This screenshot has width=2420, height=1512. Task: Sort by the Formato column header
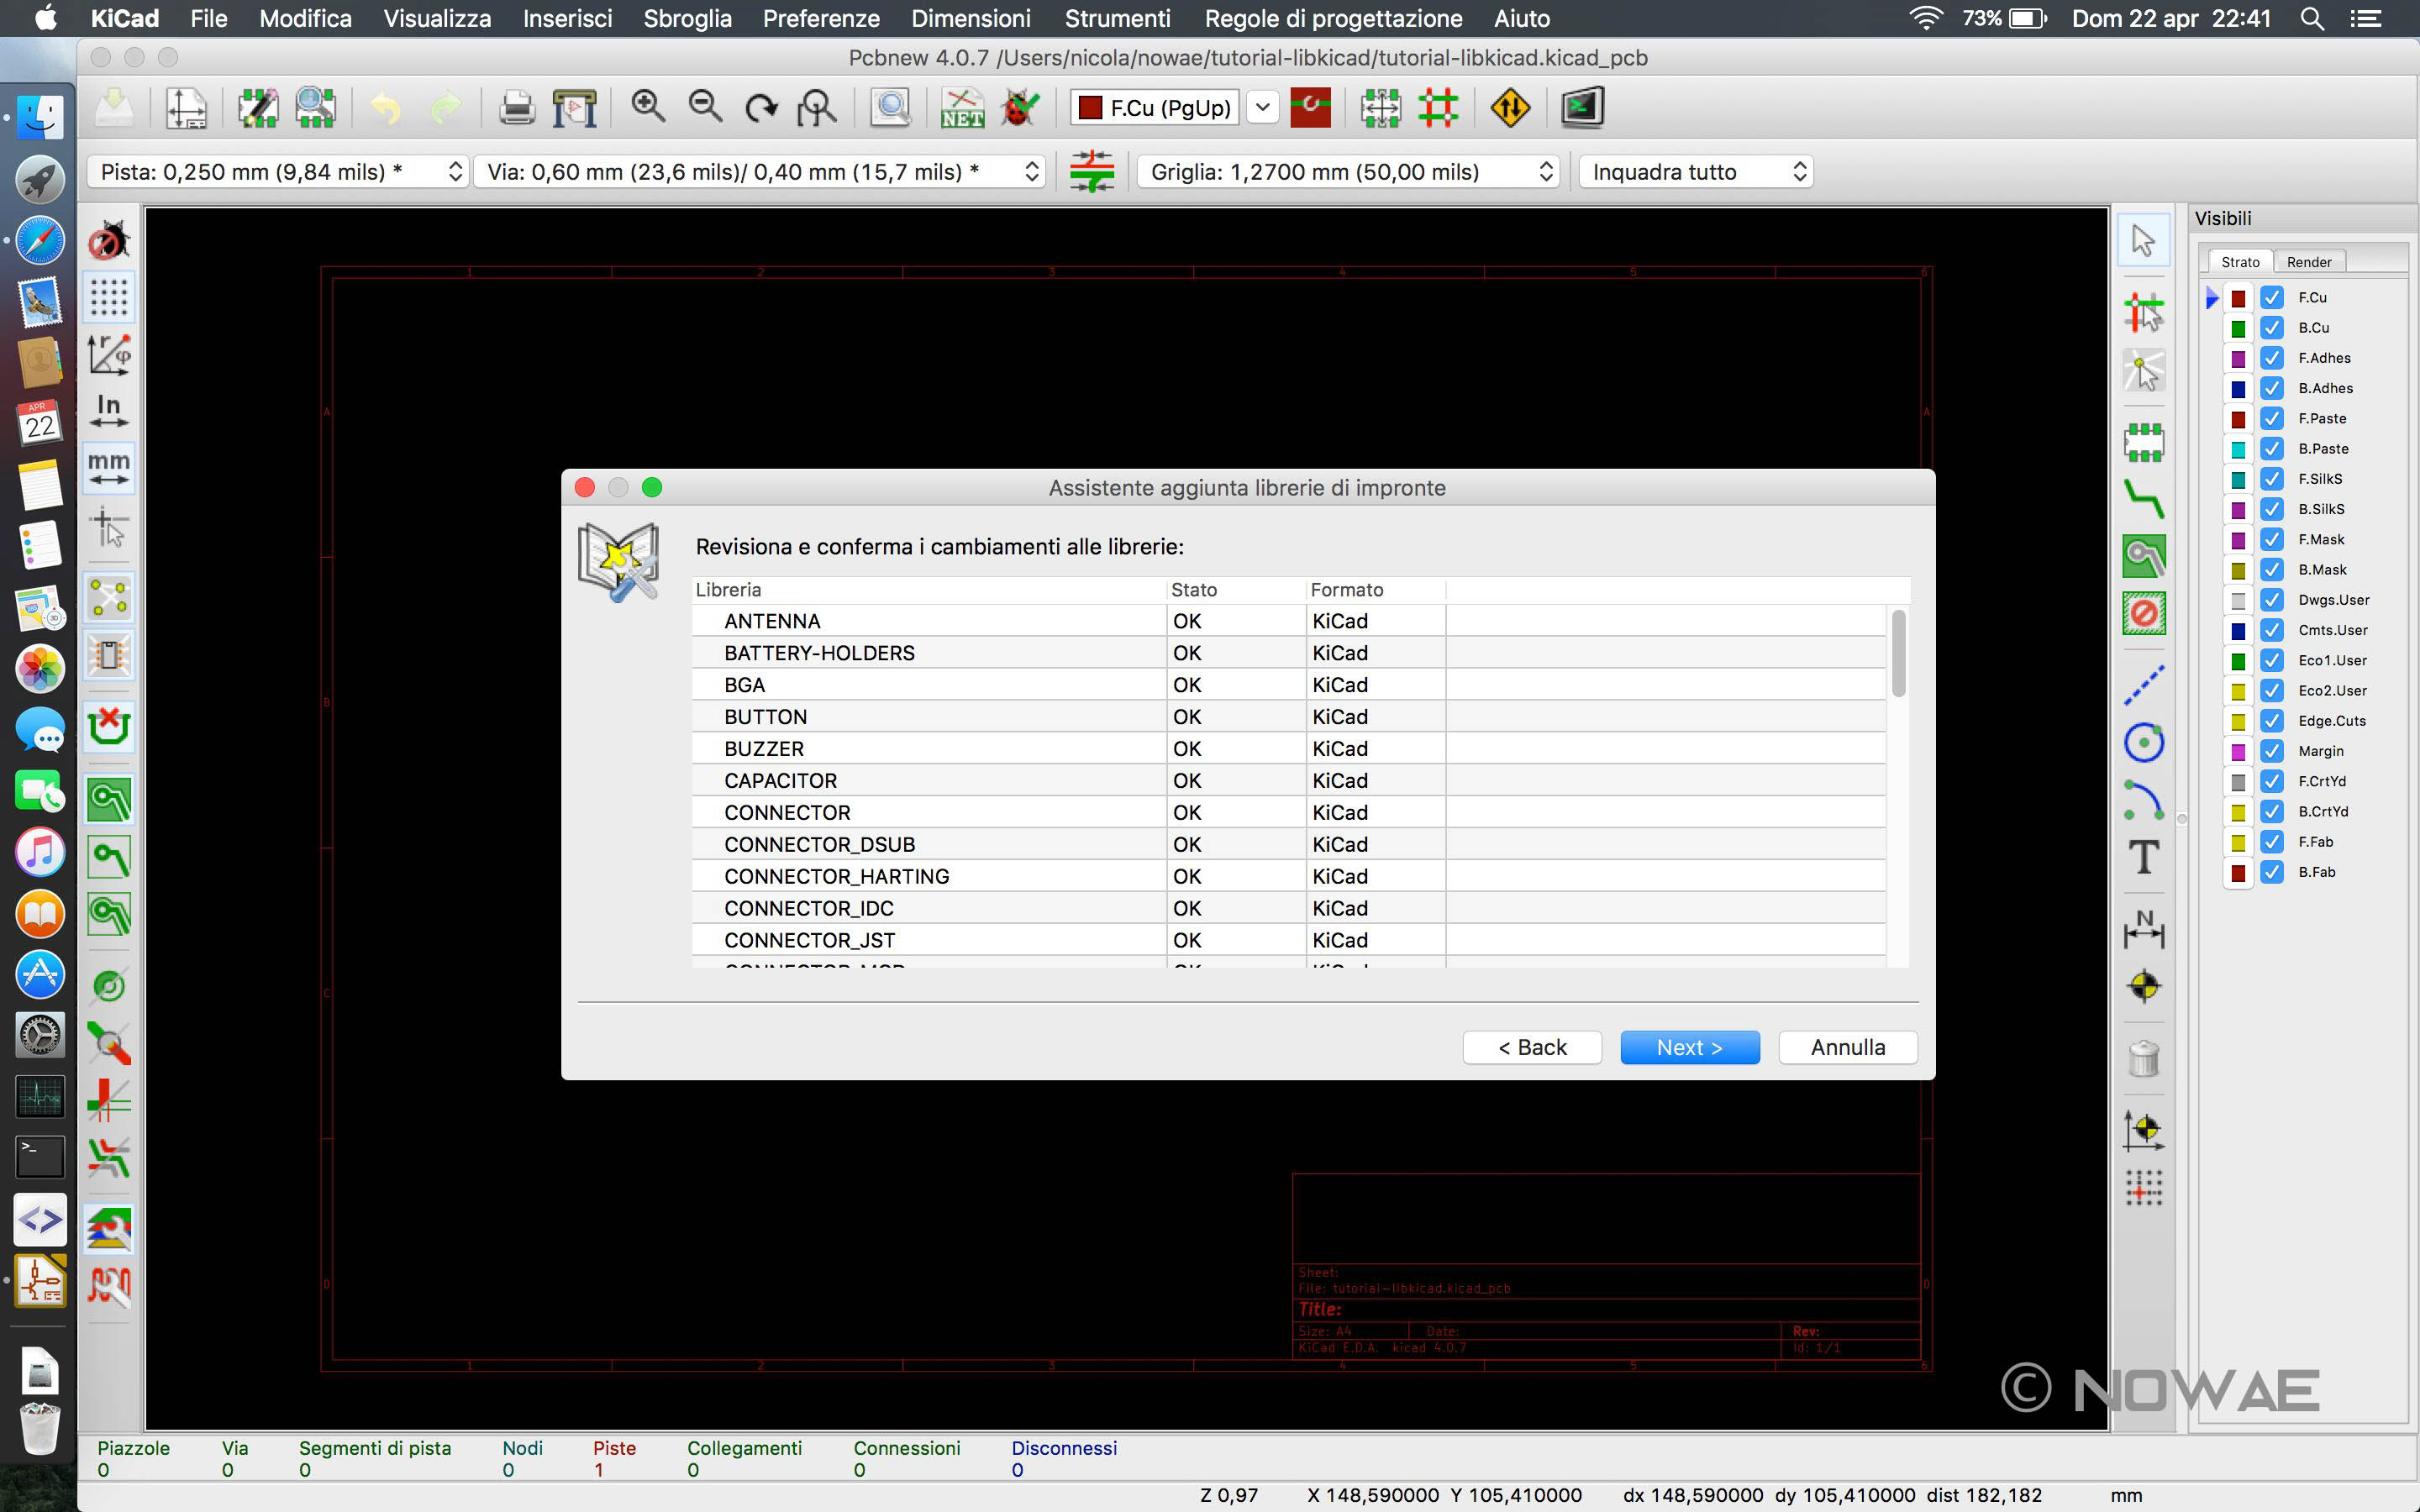click(1375, 590)
